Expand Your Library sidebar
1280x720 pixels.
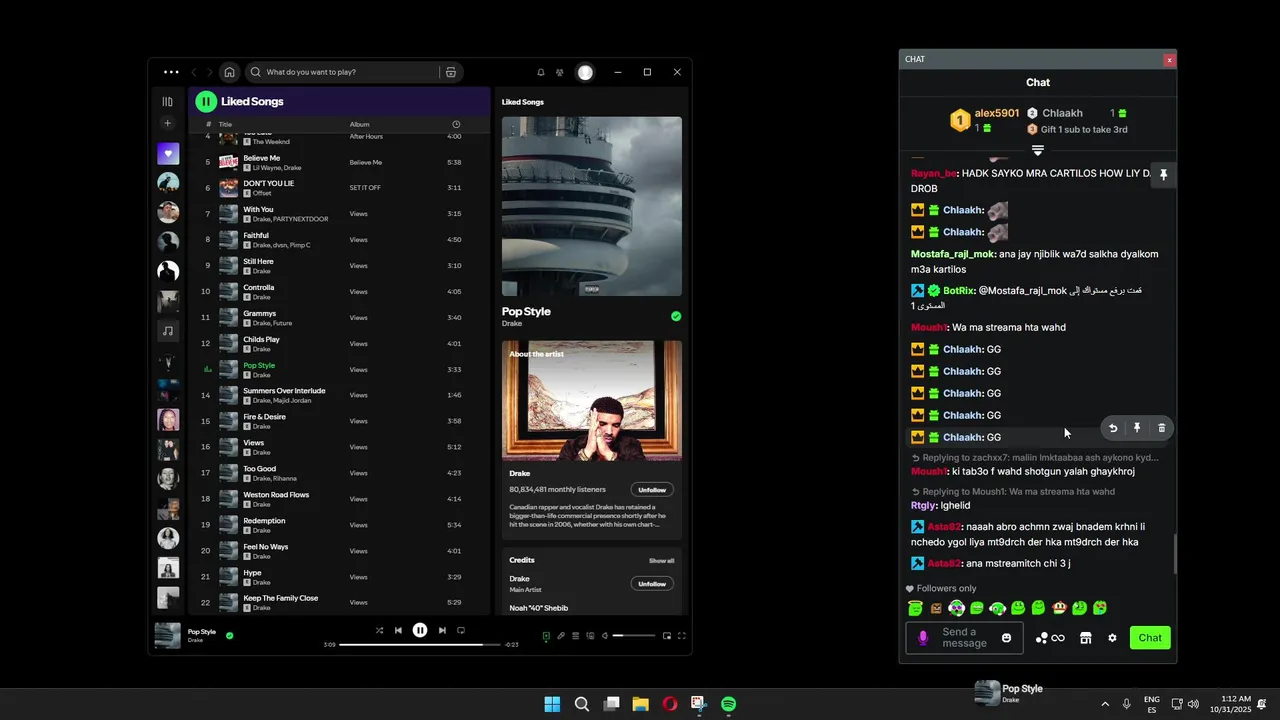(168, 101)
